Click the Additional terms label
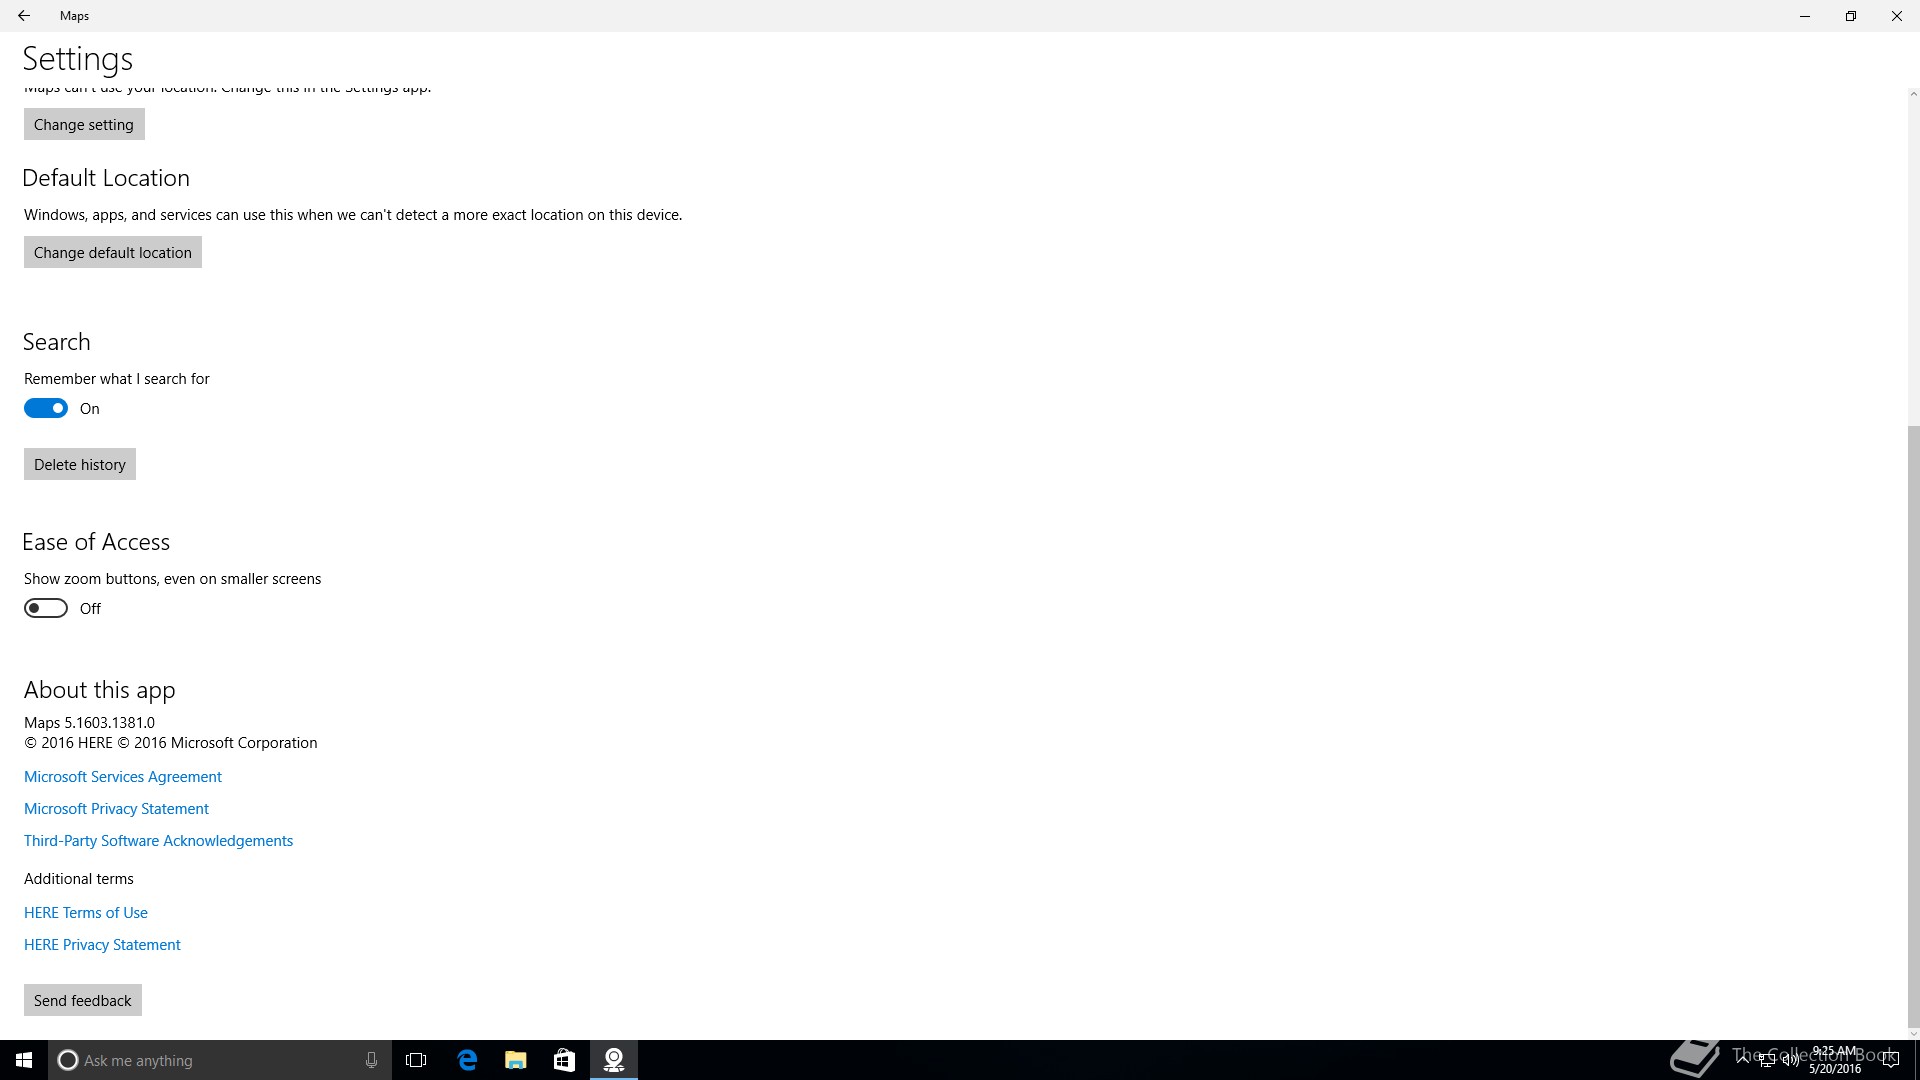Image resolution: width=1920 pixels, height=1080 pixels. (79, 878)
